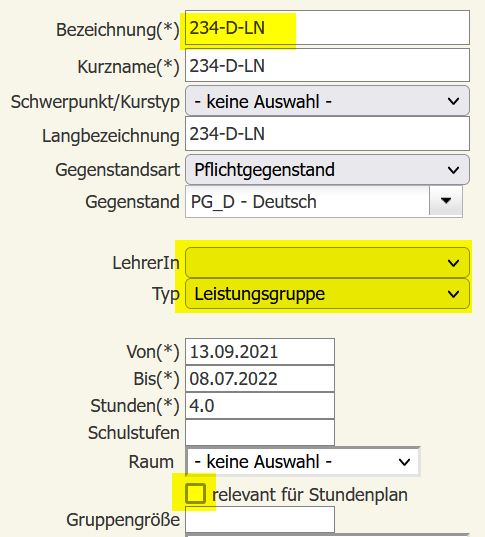Click the Kurzname text field
This screenshot has height=537, width=485.
pyautogui.click(x=327, y=65)
